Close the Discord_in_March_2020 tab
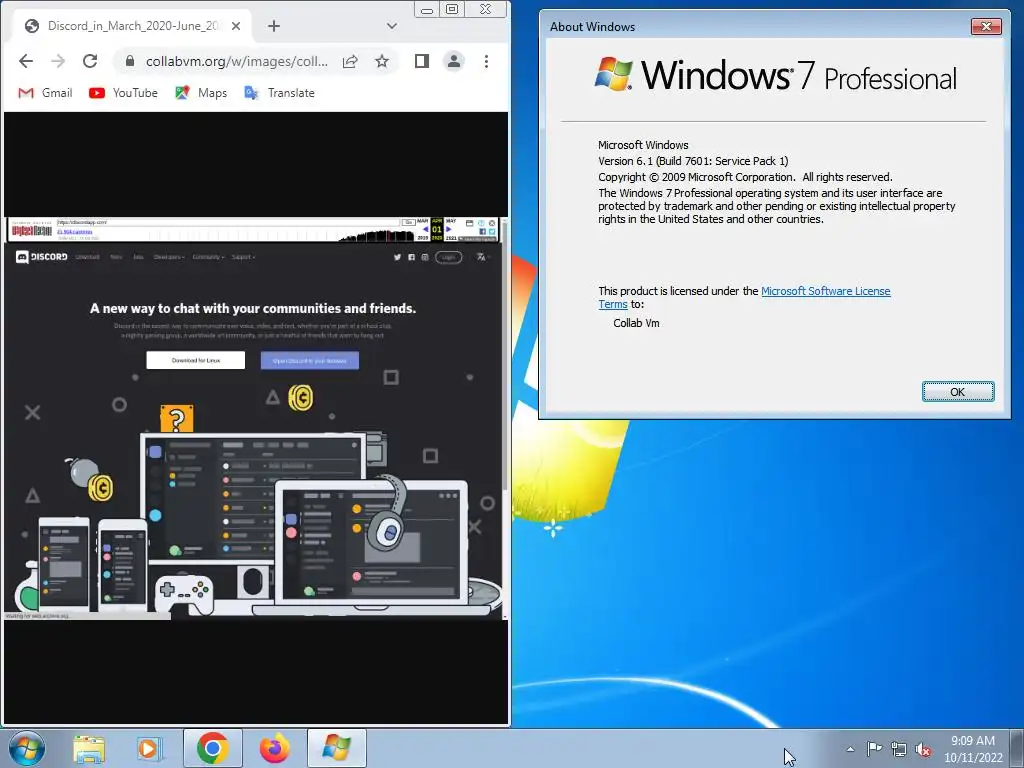 click(x=236, y=26)
